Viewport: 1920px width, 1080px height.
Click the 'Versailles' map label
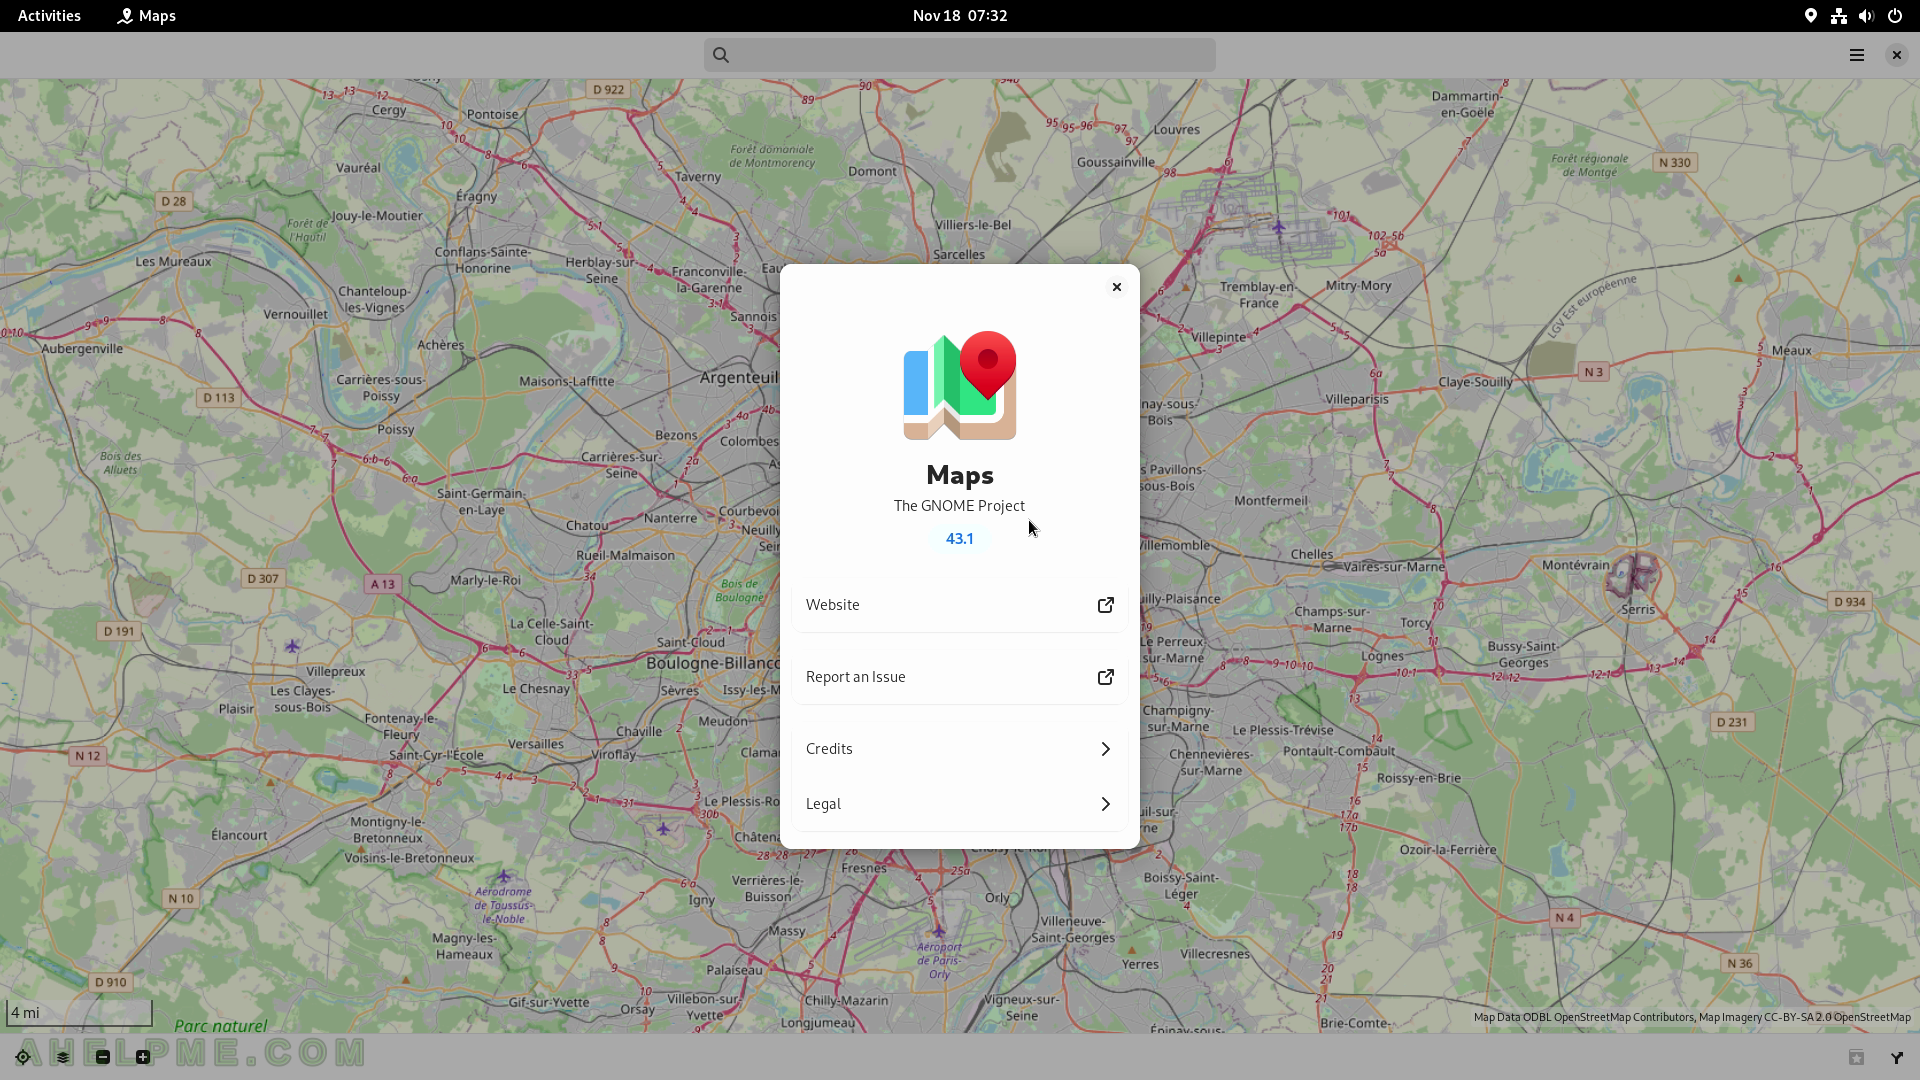point(536,743)
